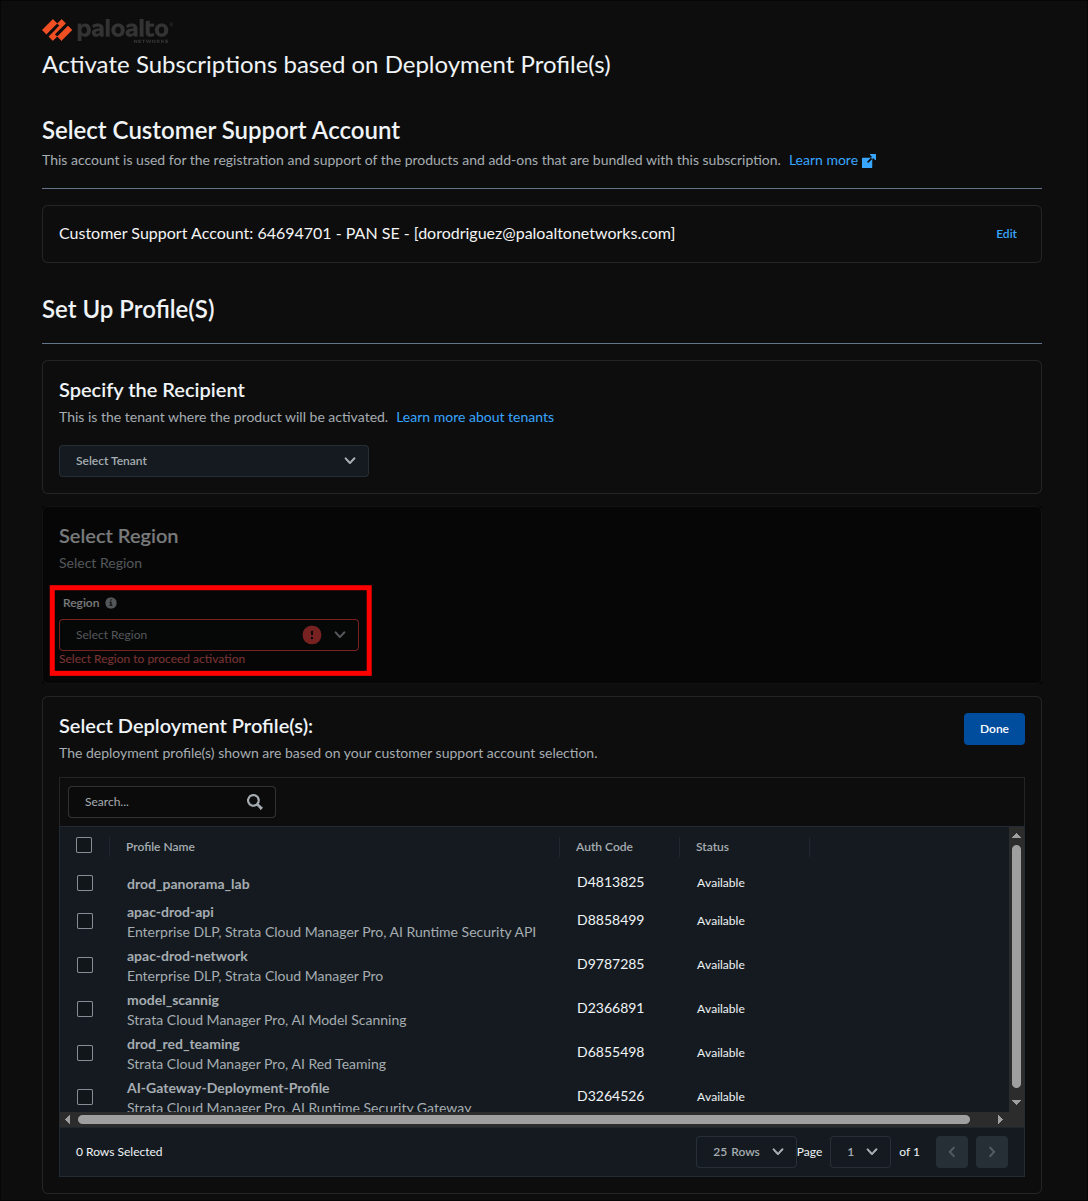The height and width of the screenshot is (1201, 1088).
Task: Click the Customer Support Account text
Action: [x=367, y=234]
